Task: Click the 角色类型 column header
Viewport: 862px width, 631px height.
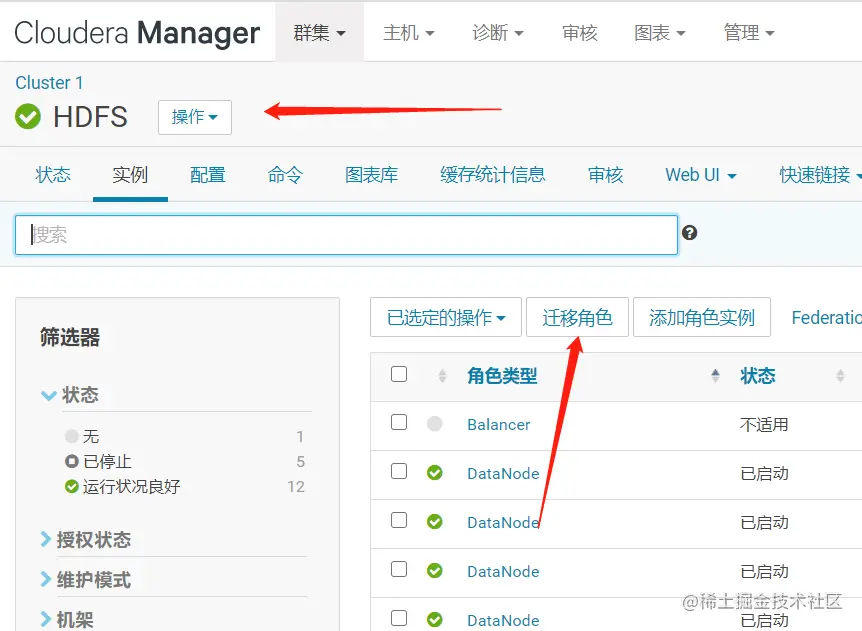Action: pyautogui.click(x=502, y=376)
